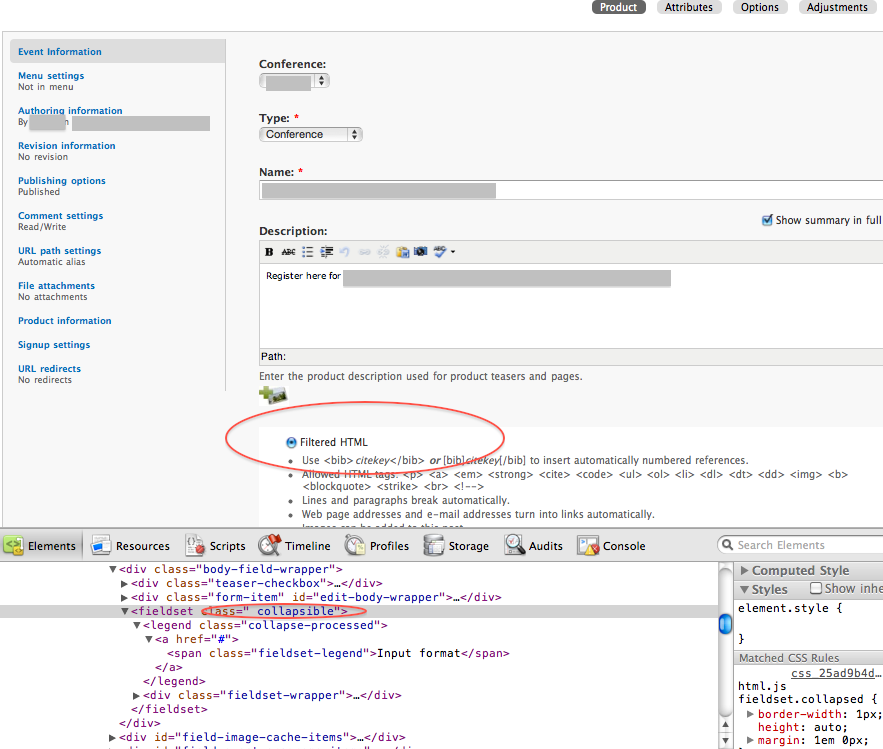The height and width of the screenshot is (749, 883).
Task: Switch to the Attributes tab
Action: (688, 7)
